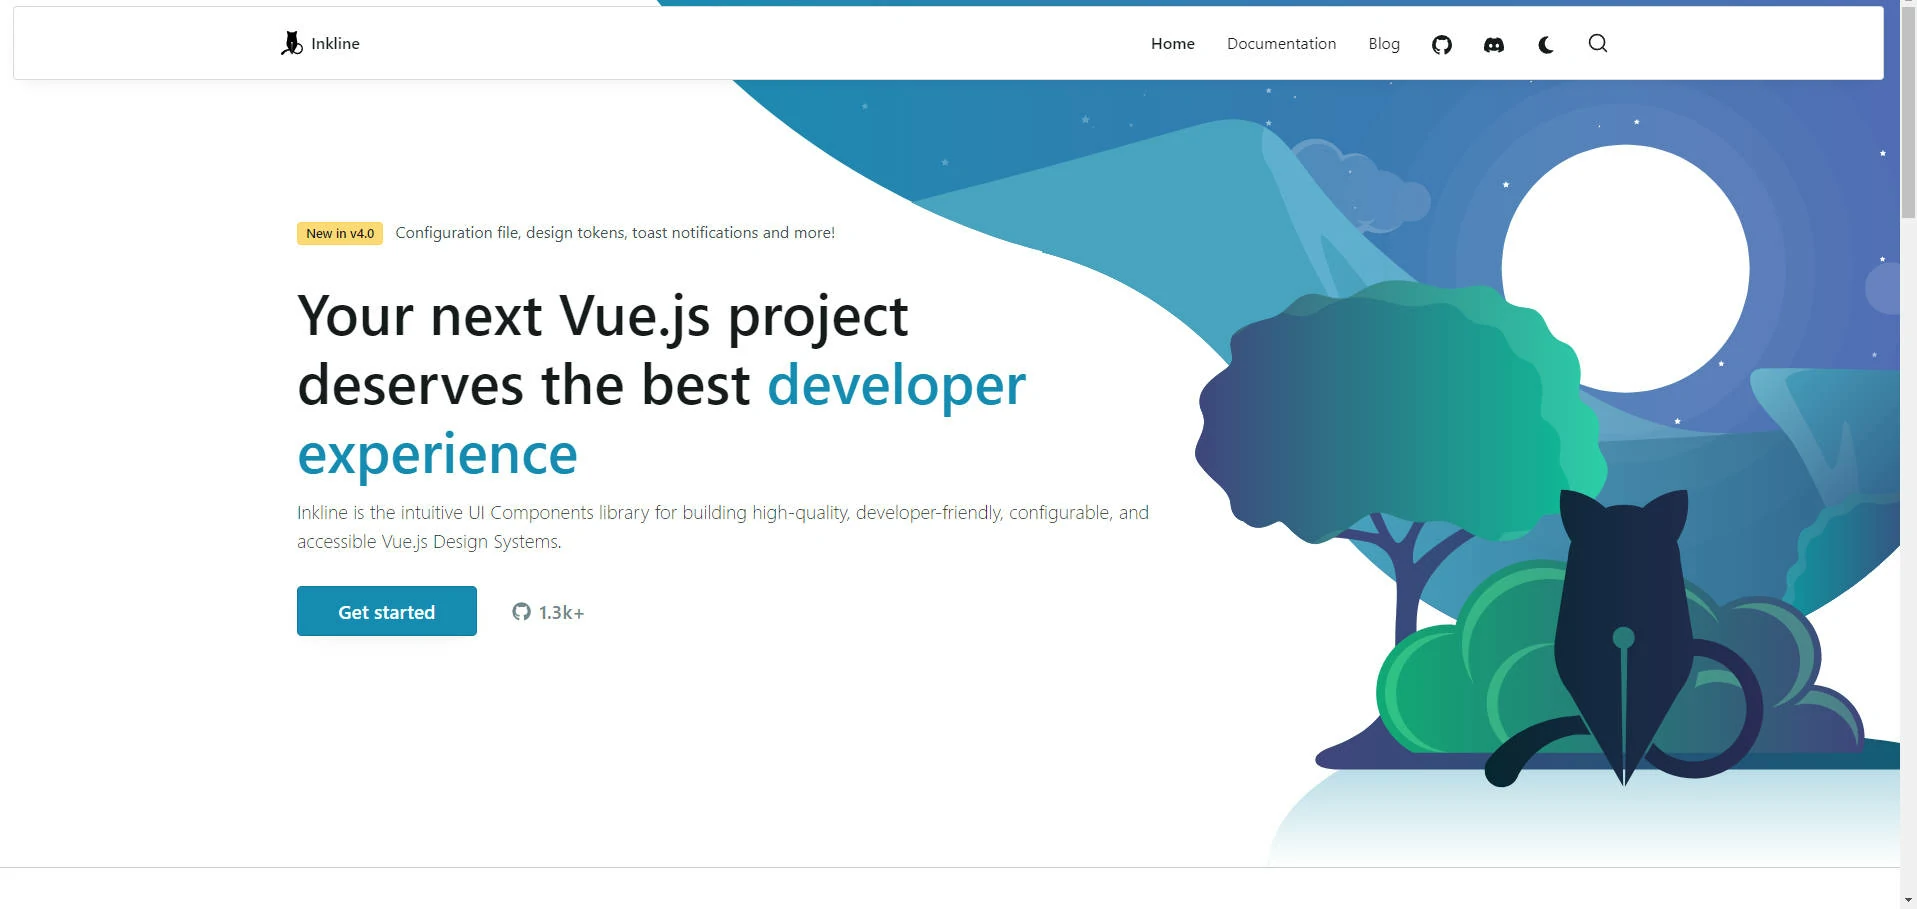Click the 1.3k+ stars count
This screenshot has width=1917, height=909.
click(x=561, y=613)
